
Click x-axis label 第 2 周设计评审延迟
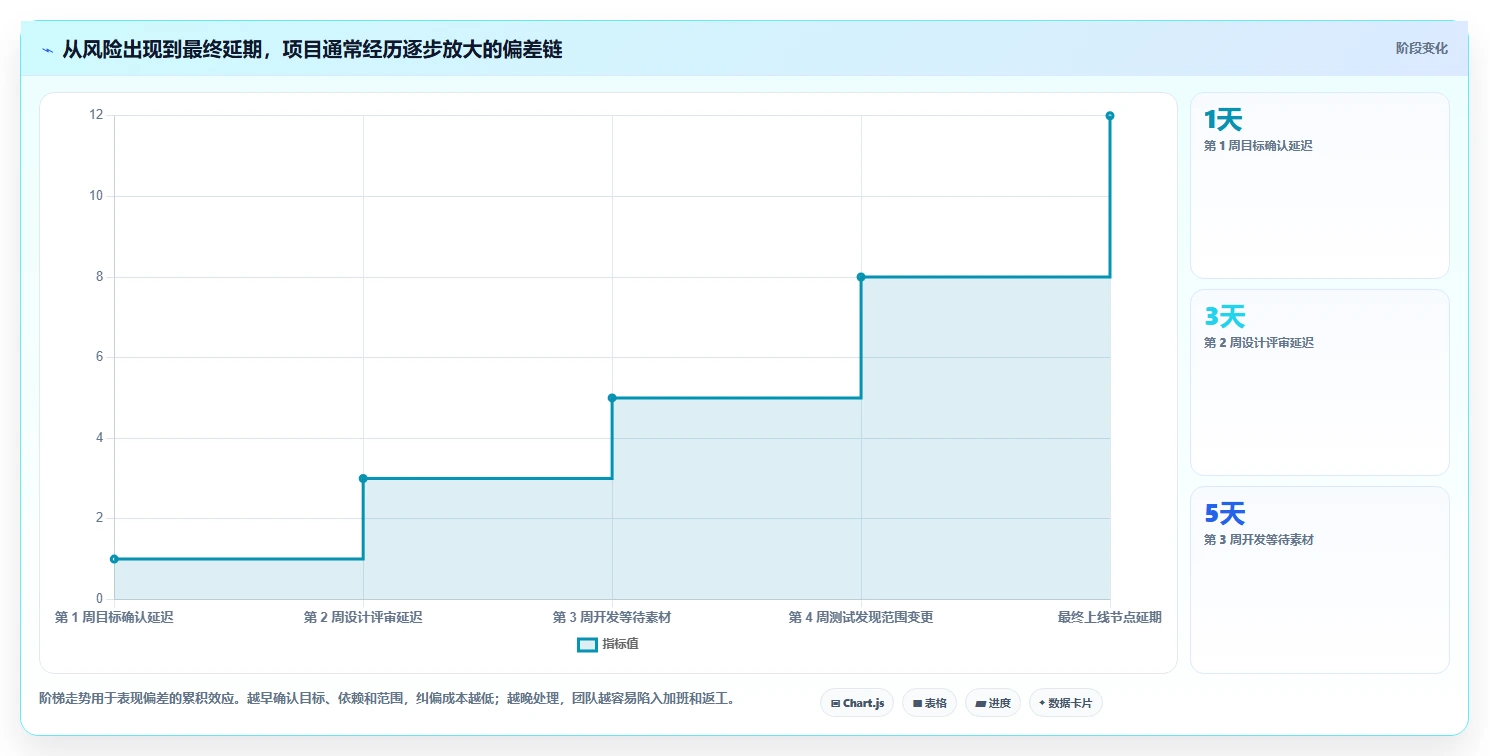point(363,617)
